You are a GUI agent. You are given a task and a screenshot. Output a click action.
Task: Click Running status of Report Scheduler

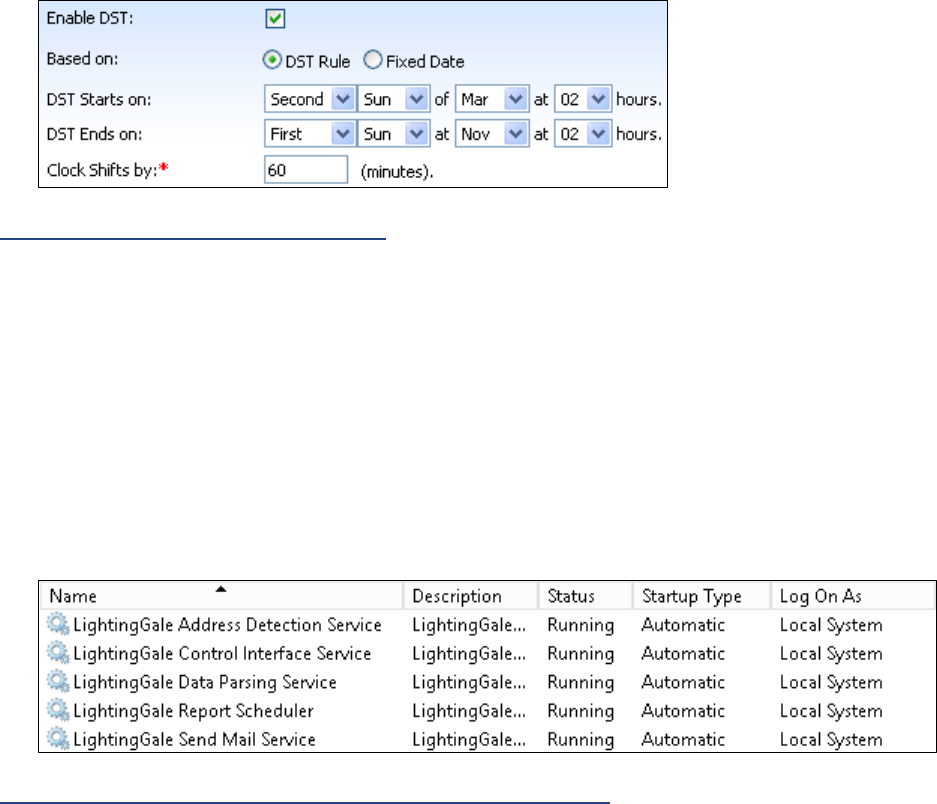(580, 711)
